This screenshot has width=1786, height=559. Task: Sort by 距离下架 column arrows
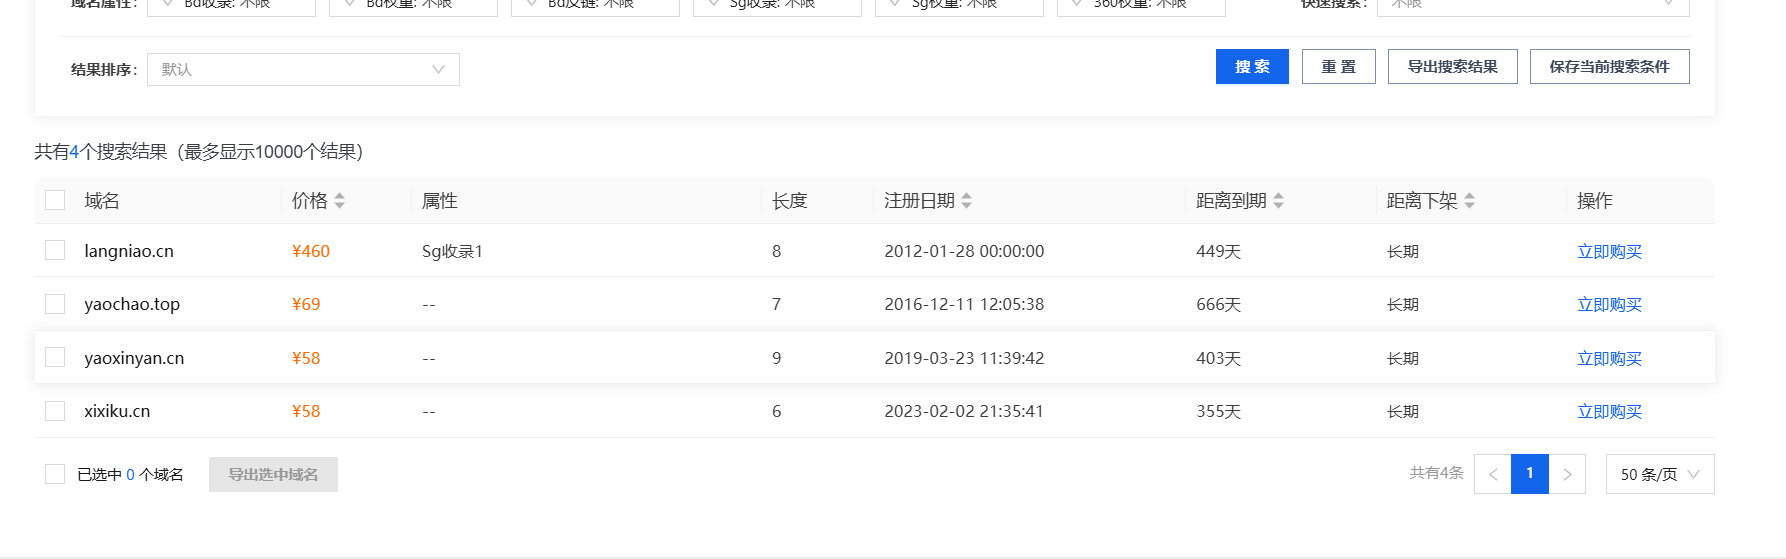pos(1469,201)
